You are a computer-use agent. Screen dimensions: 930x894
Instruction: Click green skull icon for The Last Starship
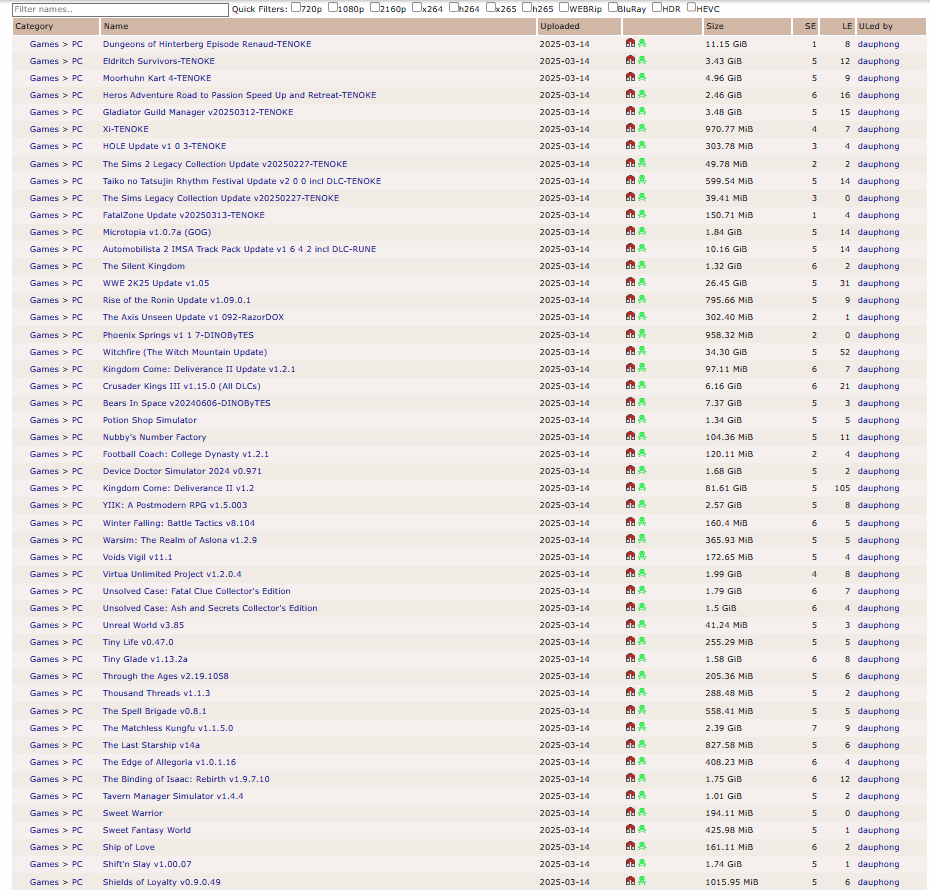(642, 745)
